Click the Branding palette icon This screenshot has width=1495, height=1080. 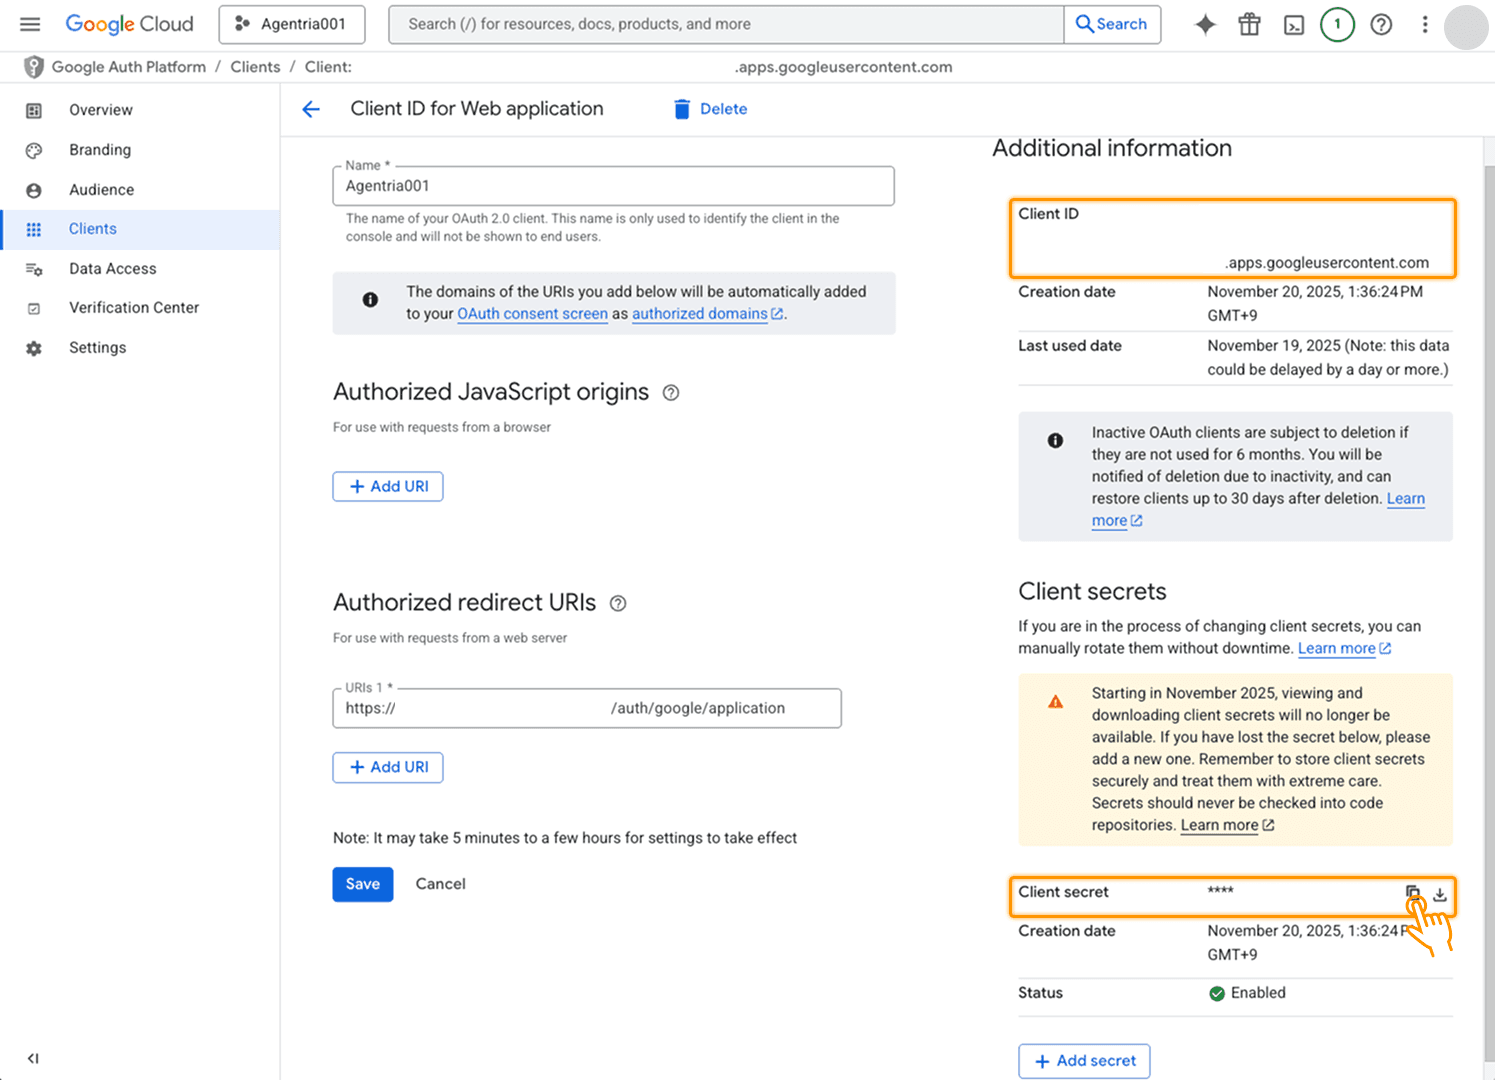[x=34, y=150]
